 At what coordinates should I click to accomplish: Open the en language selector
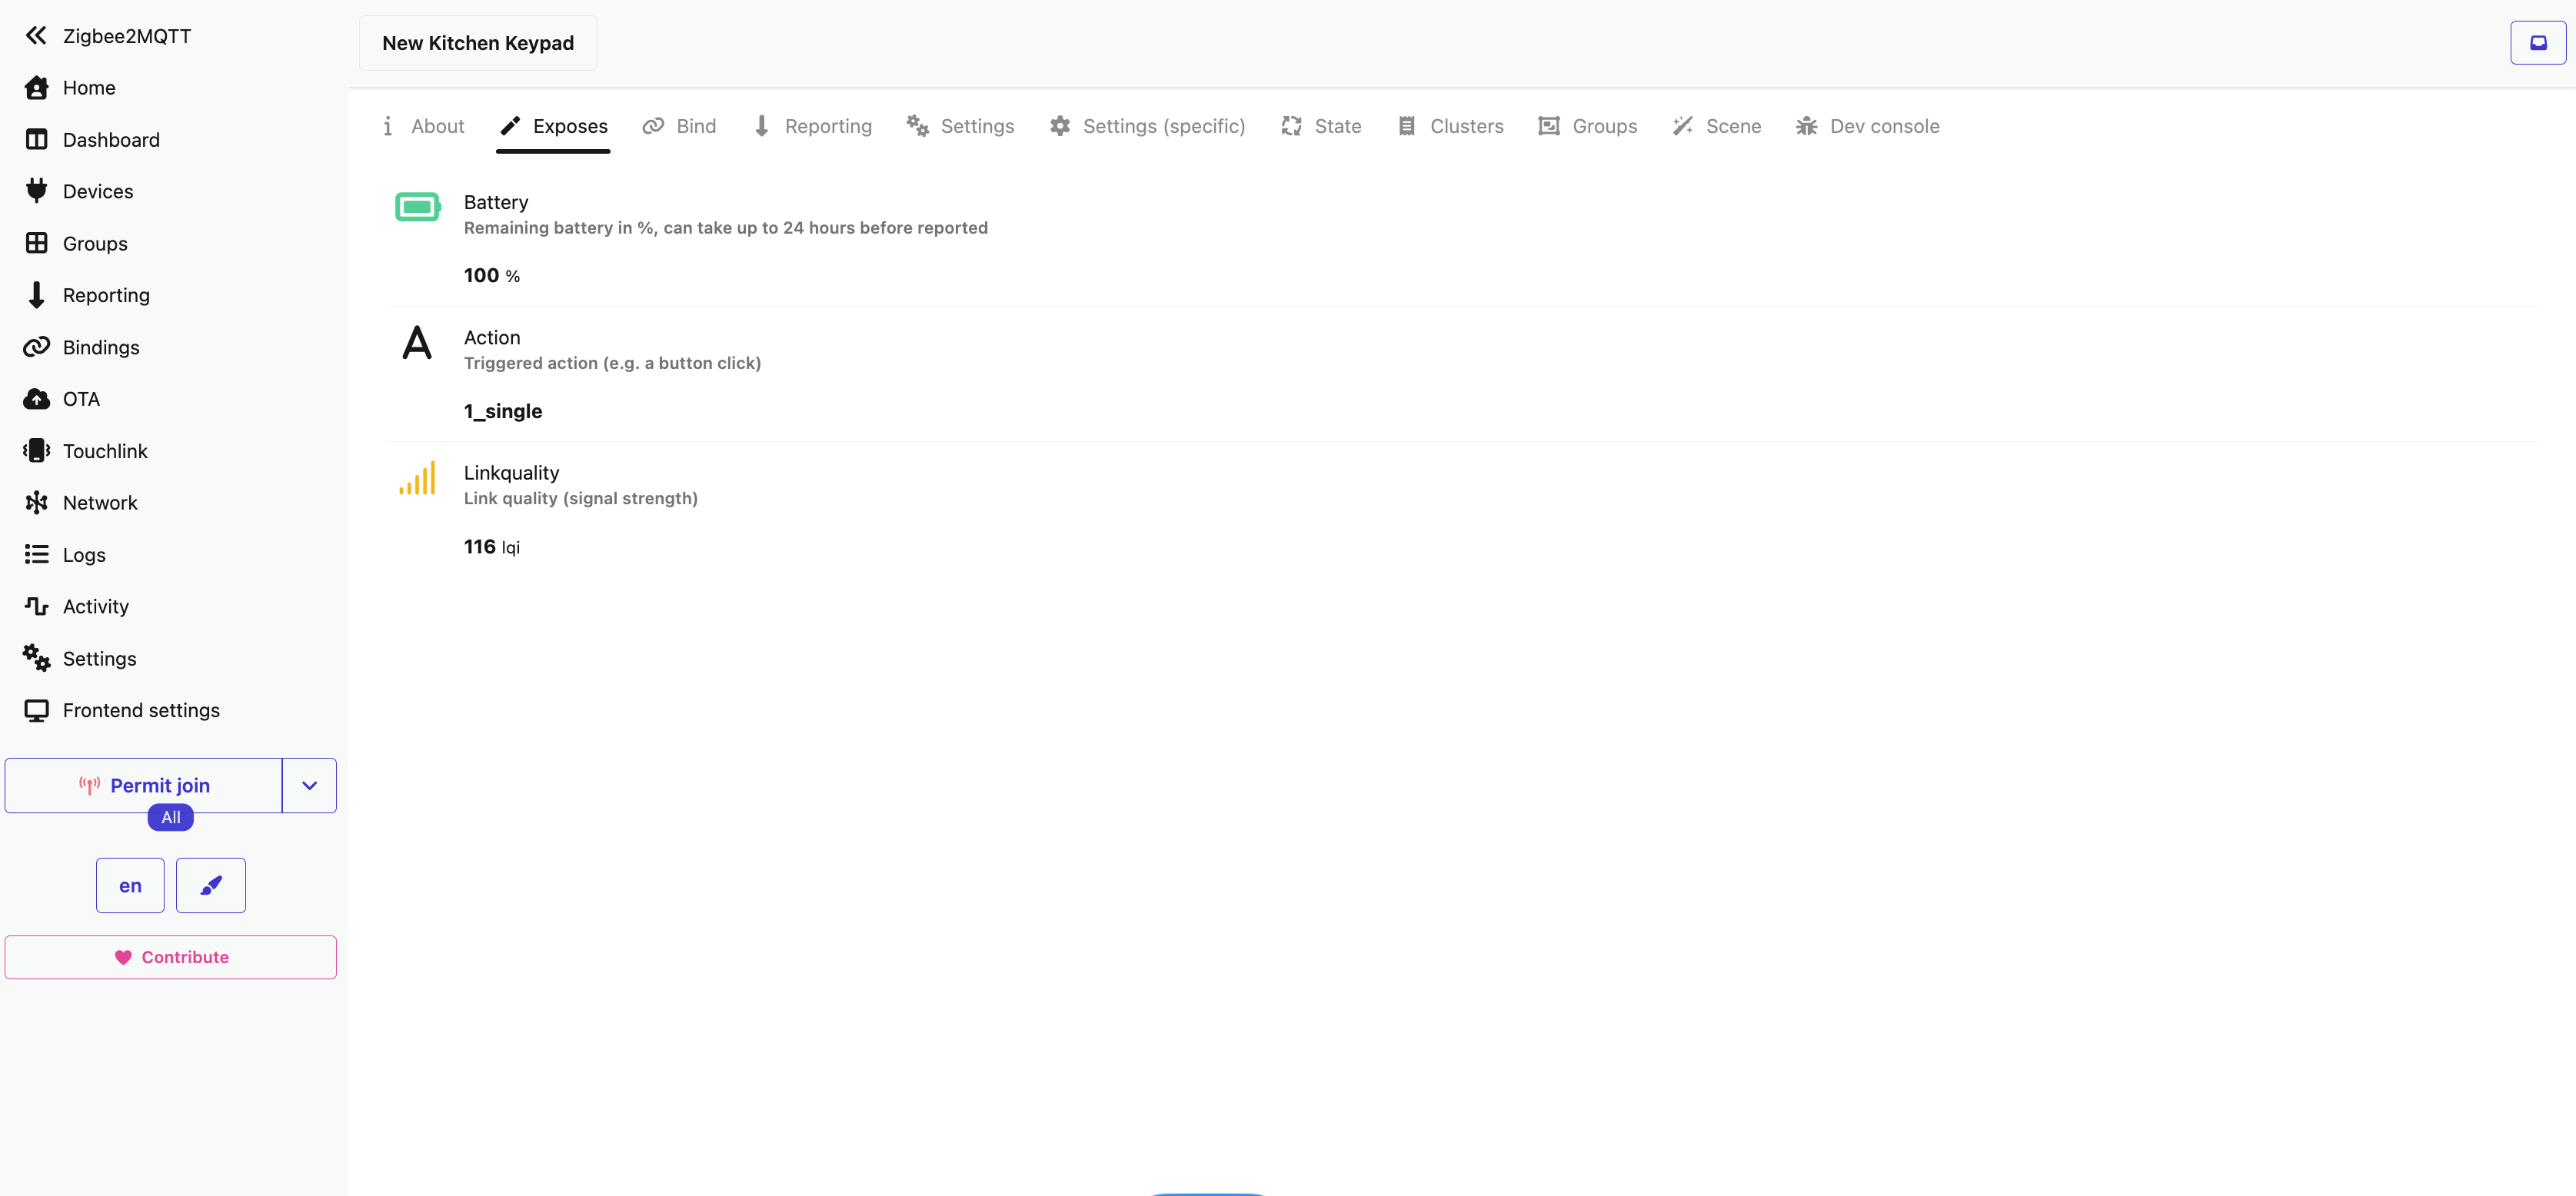tap(130, 885)
